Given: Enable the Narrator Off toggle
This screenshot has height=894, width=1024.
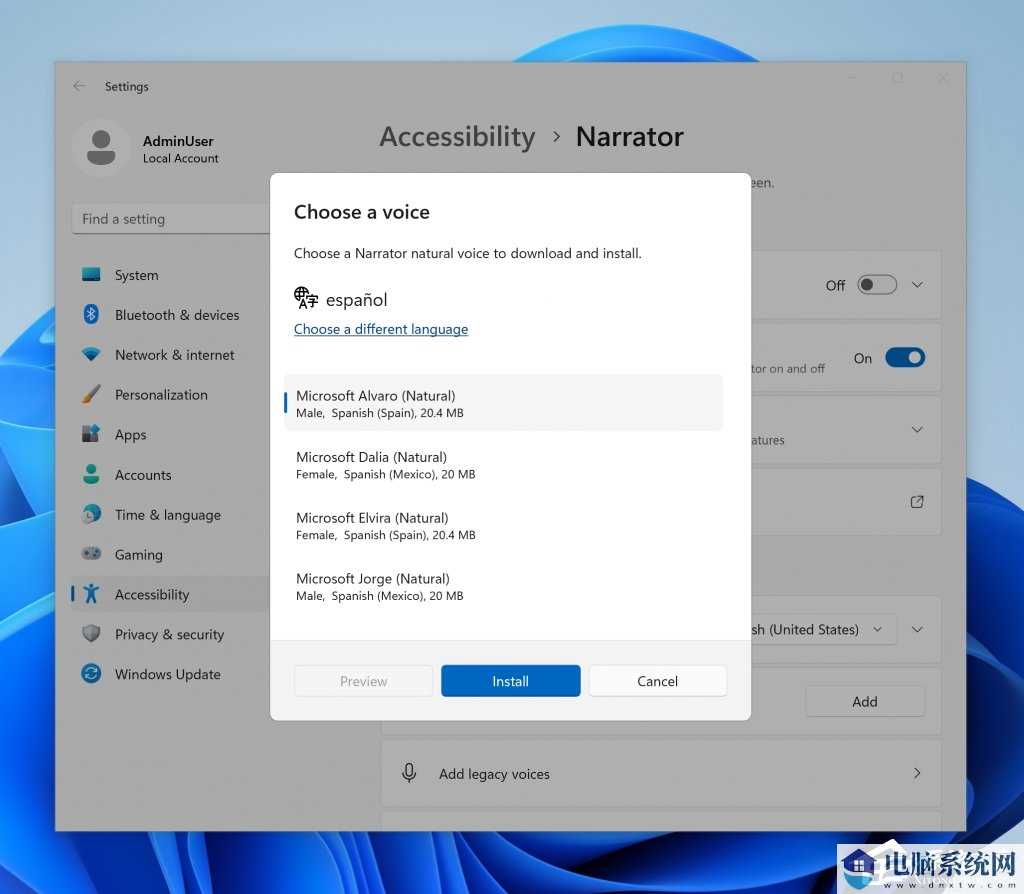Looking at the screenshot, I should pyautogui.click(x=877, y=284).
